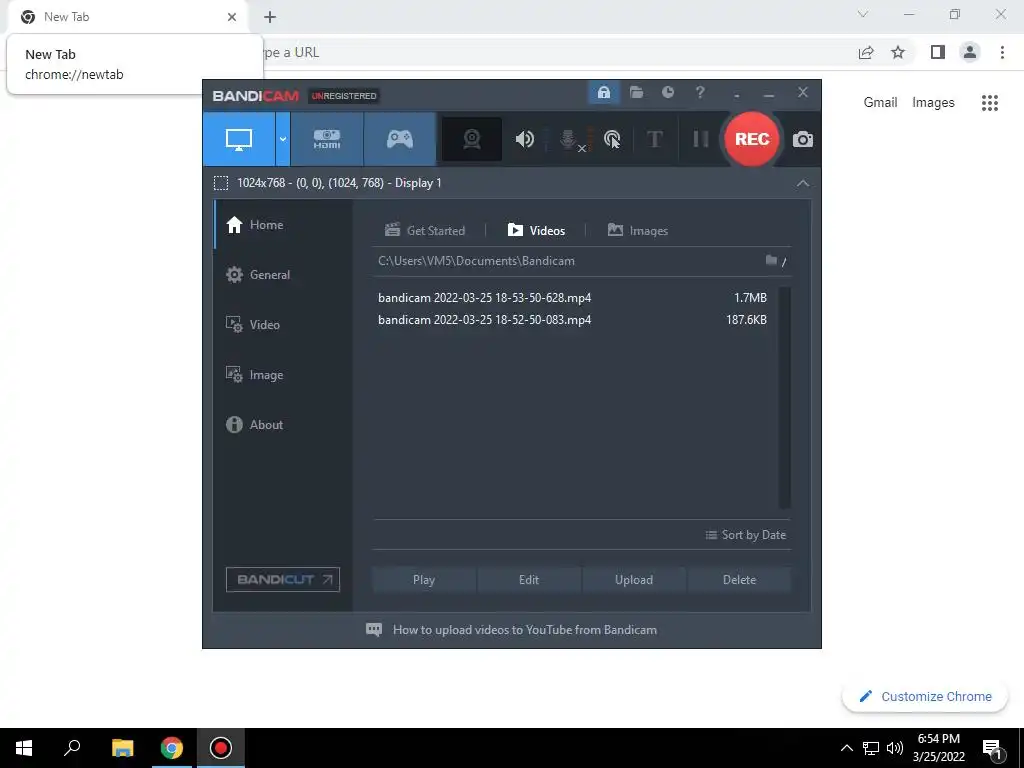
Task: Open Bandicam help question mark
Action: coord(699,93)
